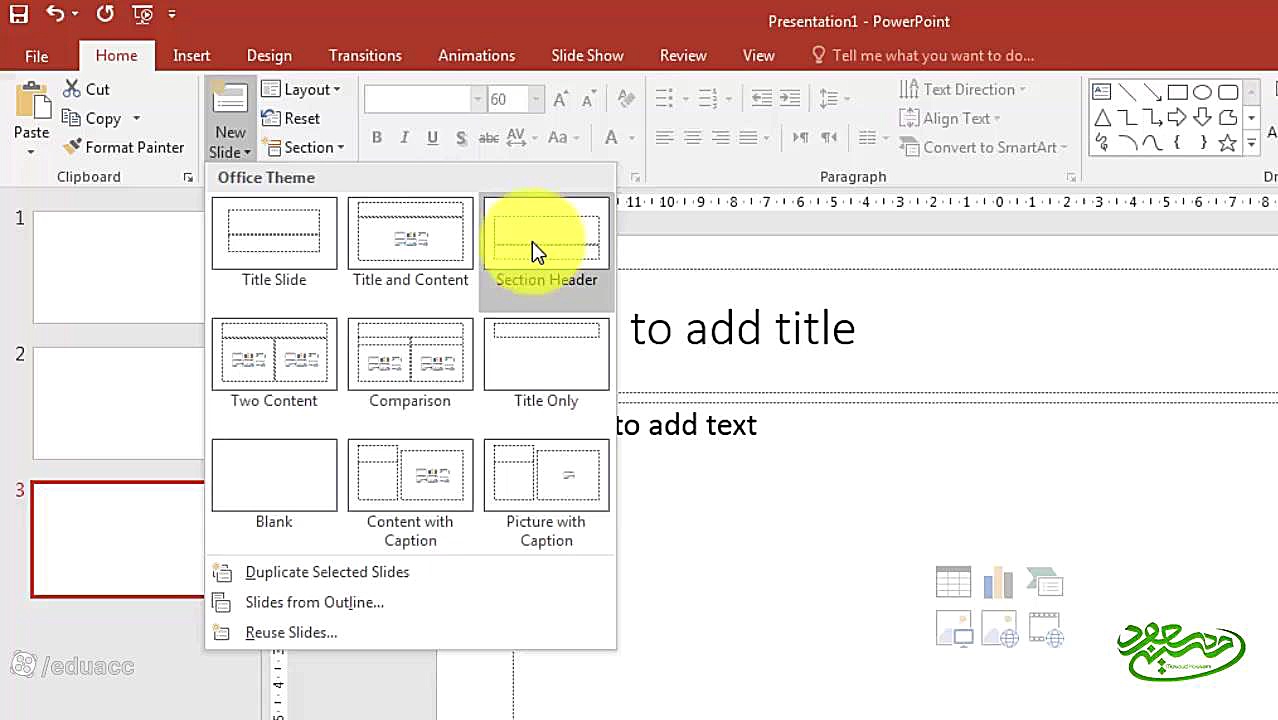This screenshot has height=720, width=1278.
Task: Select the Blank layout
Action: [274, 485]
